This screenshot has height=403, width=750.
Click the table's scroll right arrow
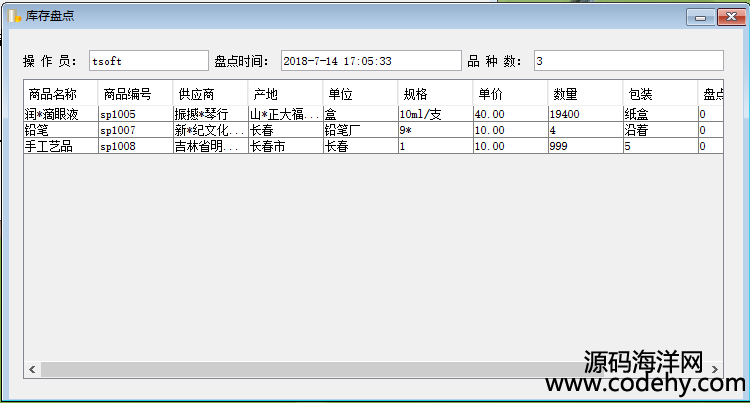(x=715, y=369)
